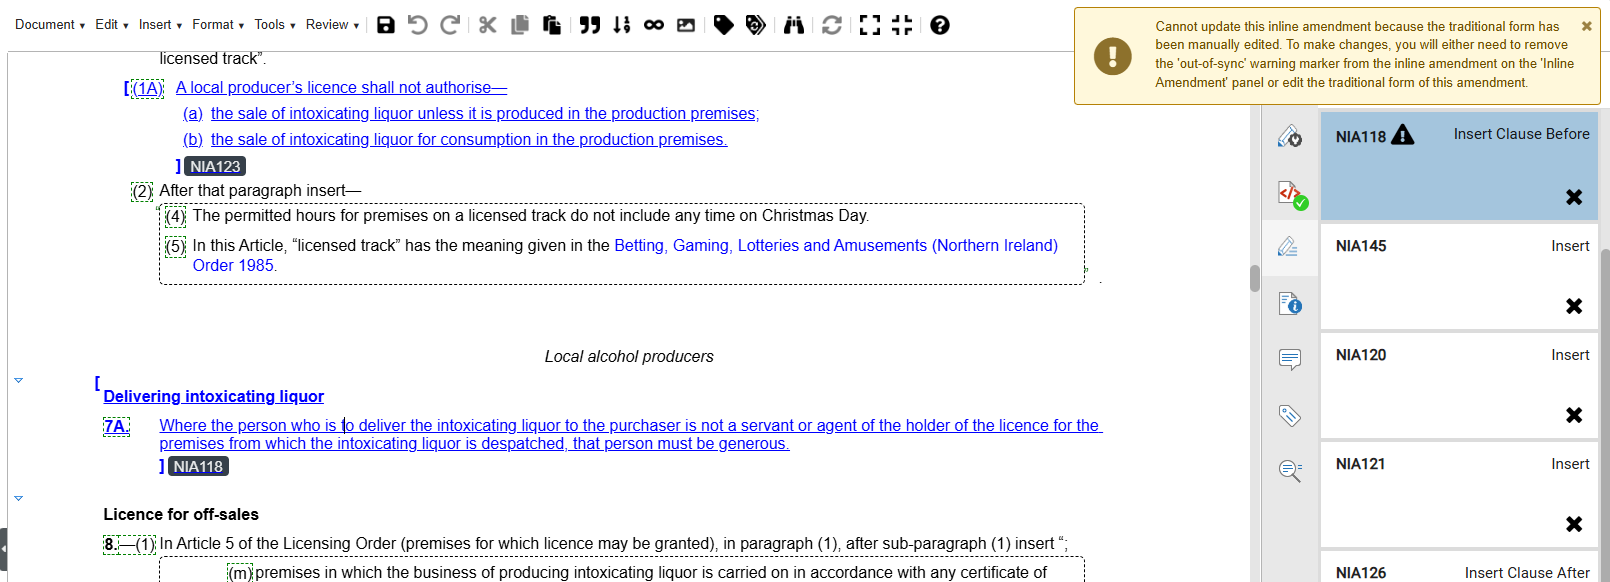Open the XML validation panel icon

point(1290,193)
